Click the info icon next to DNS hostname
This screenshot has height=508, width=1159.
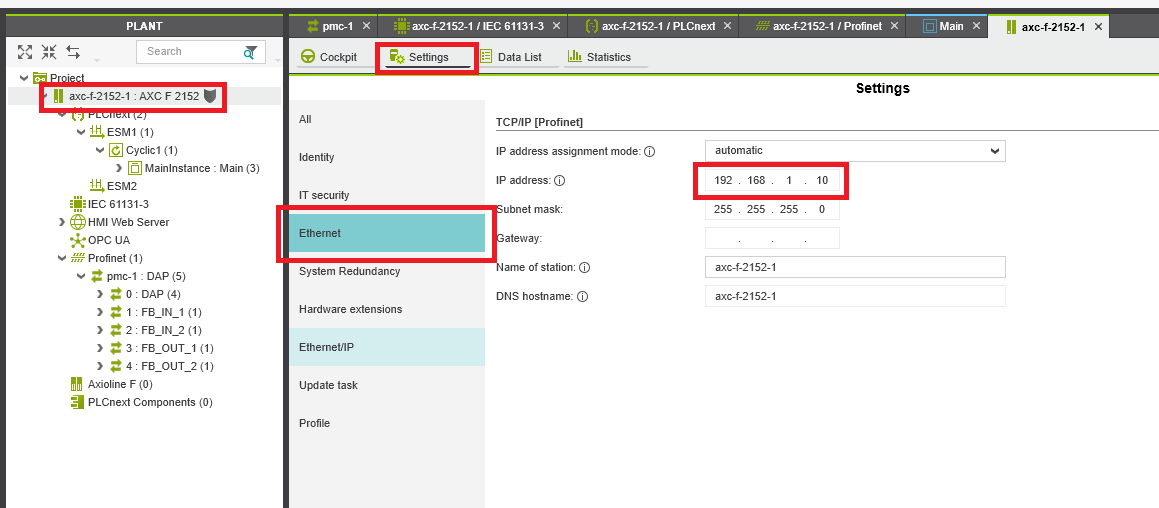point(582,297)
